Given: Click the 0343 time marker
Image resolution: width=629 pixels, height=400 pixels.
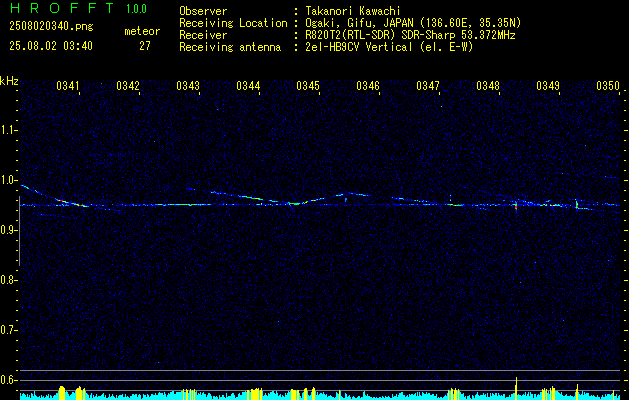Looking at the screenshot, I should [188, 85].
